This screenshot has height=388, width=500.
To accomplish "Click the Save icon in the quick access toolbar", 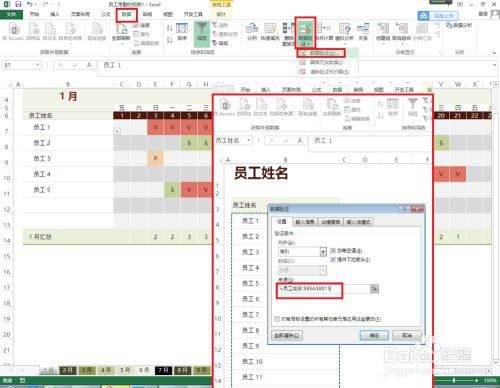I will pos(18,4).
